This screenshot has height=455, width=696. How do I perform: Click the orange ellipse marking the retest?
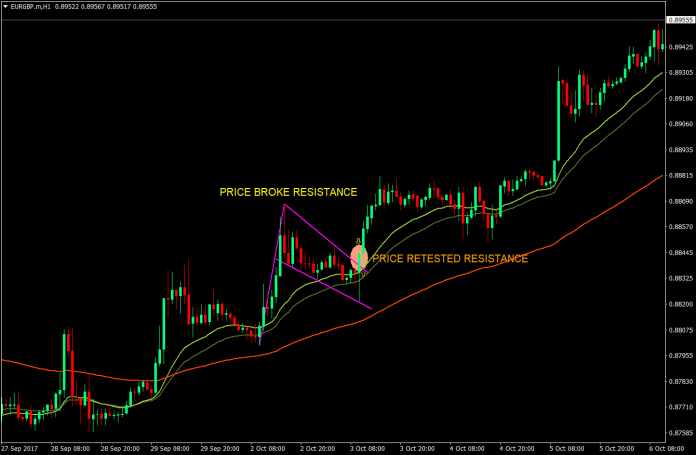click(x=359, y=257)
